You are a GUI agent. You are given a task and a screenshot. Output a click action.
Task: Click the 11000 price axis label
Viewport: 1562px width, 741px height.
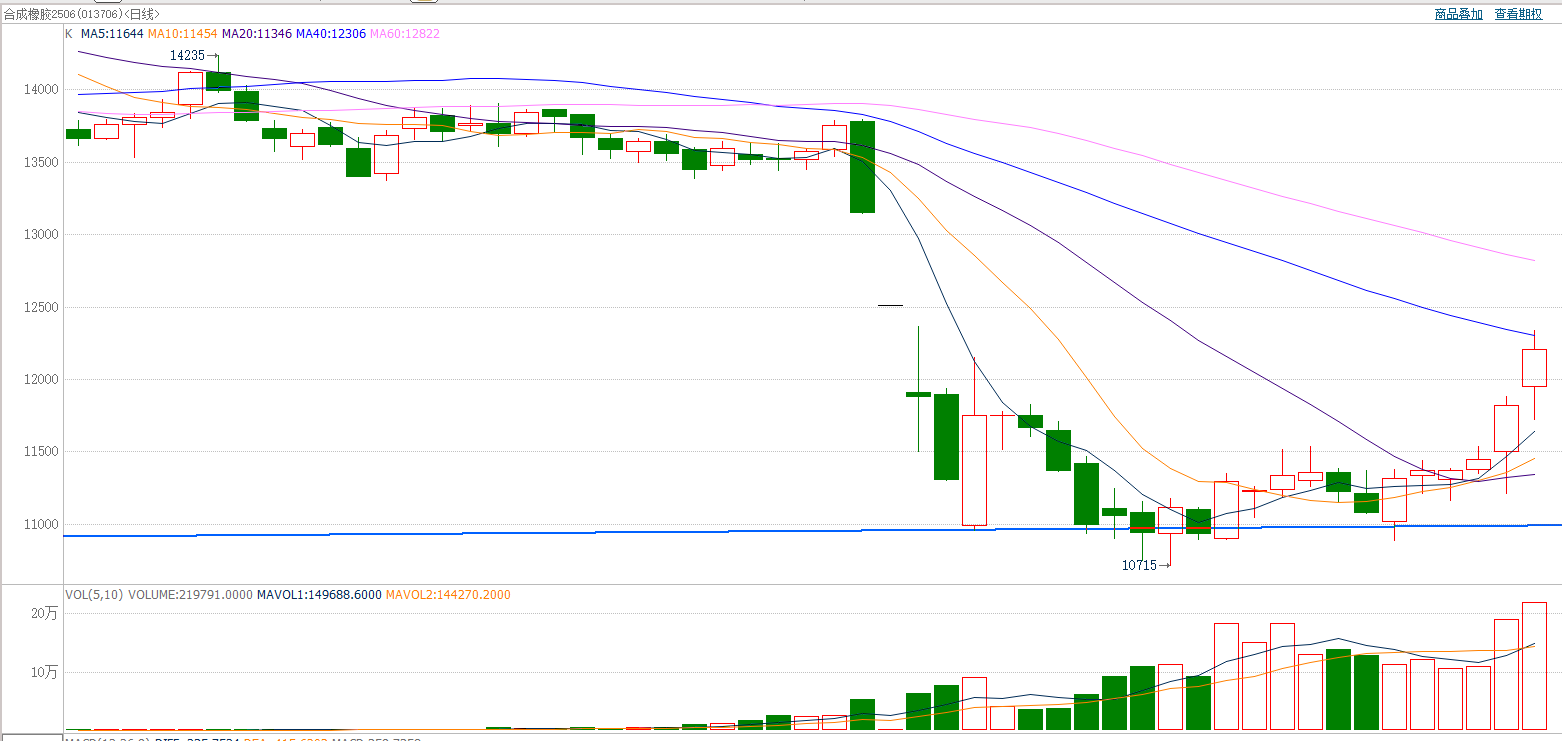pos(43,525)
